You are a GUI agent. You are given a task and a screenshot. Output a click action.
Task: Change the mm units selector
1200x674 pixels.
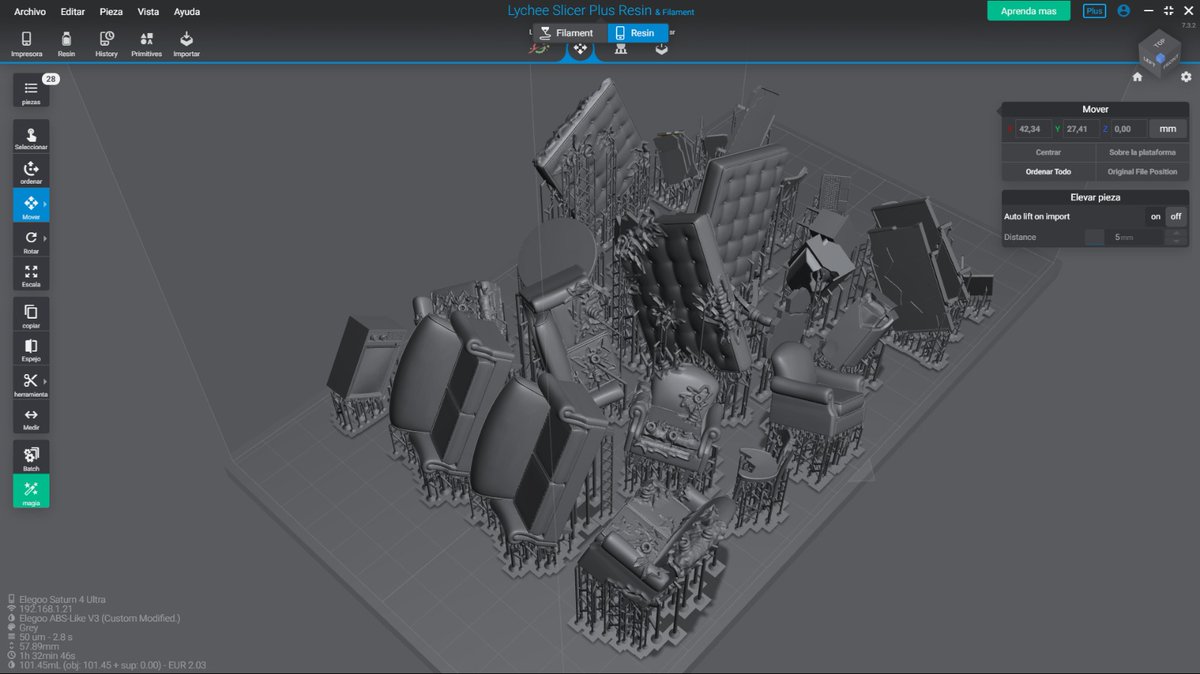point(1167,129)
